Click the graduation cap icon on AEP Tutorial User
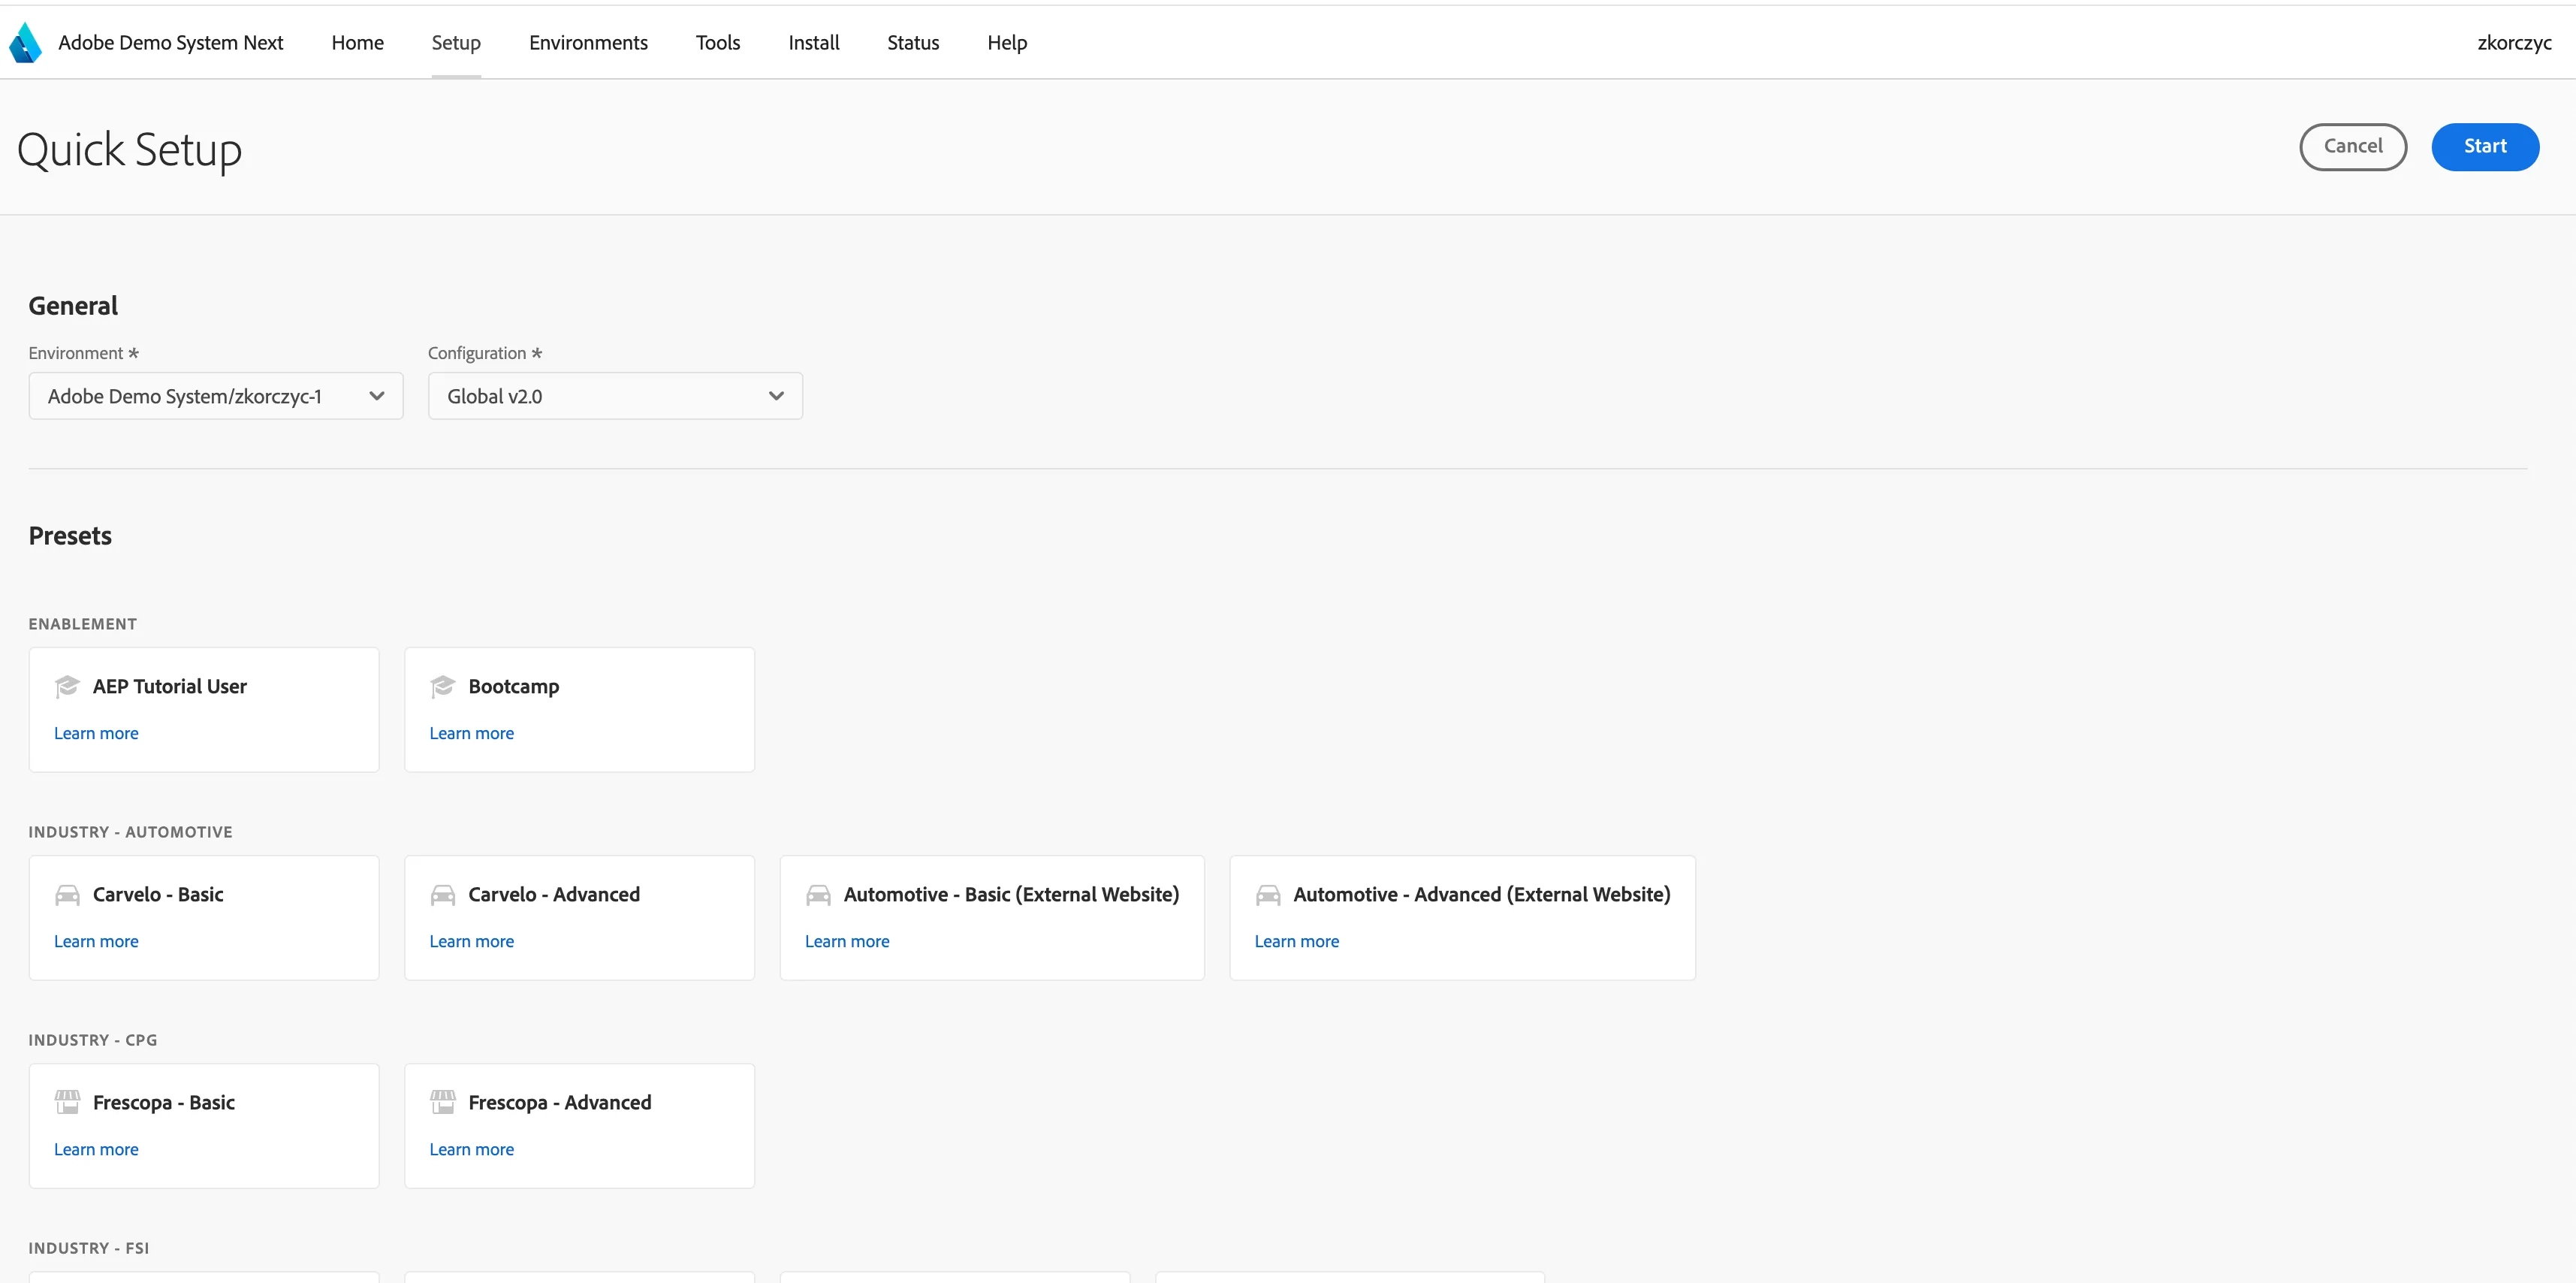2576x1283 pixels. click(x=67, y=686)
